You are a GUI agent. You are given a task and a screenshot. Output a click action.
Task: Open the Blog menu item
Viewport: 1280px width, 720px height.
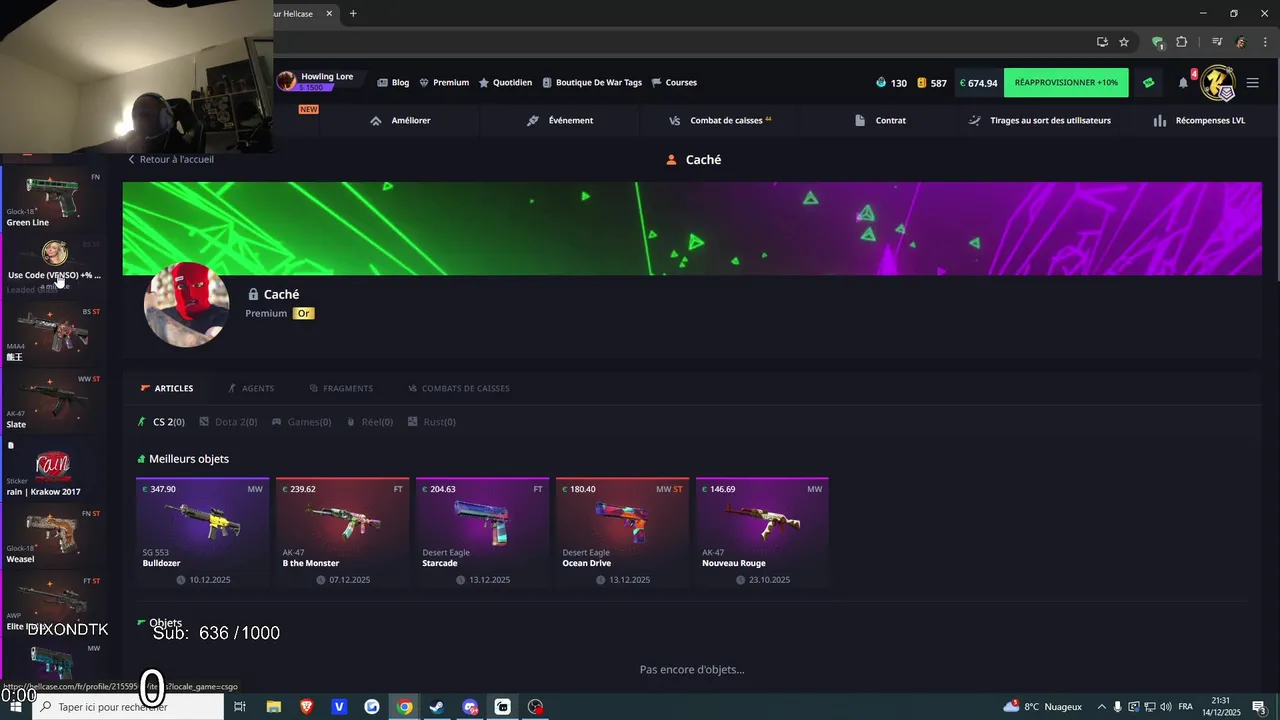[x=393, y=82]
